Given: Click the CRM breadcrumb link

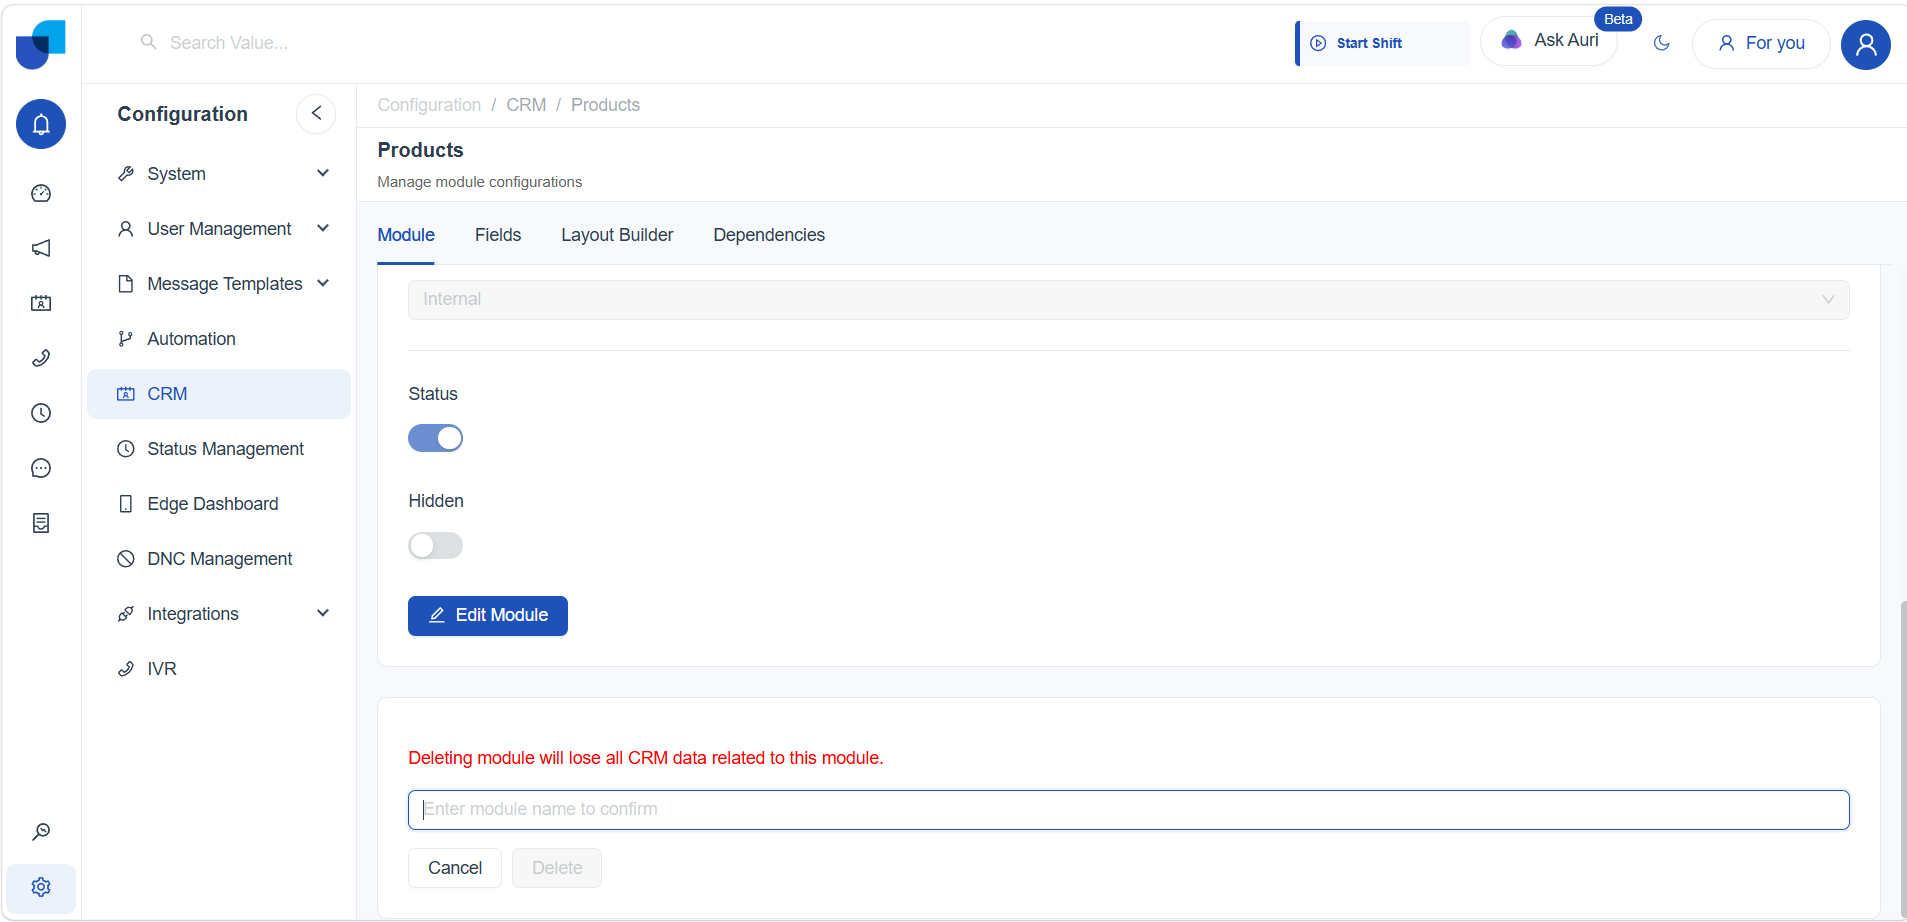Looking at the screenshot, I should 526,105.
